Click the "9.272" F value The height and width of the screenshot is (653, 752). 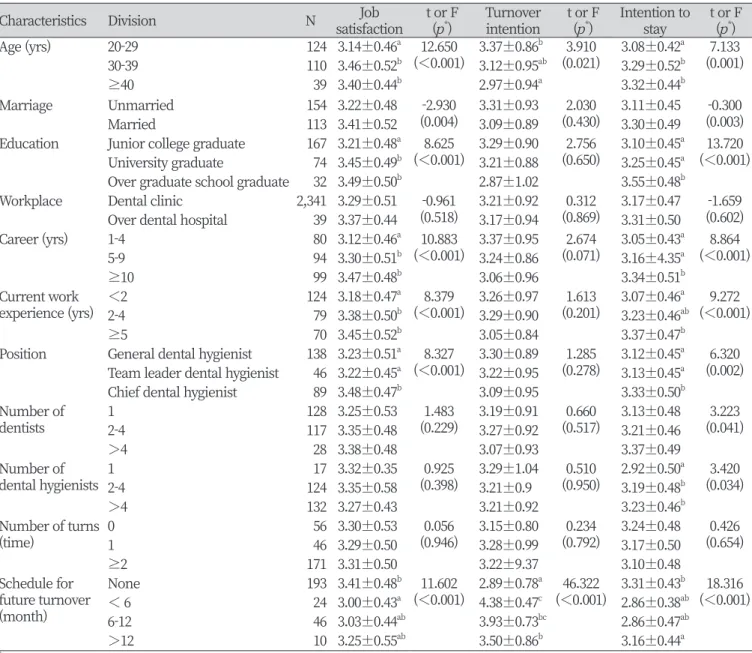(724, 296)
